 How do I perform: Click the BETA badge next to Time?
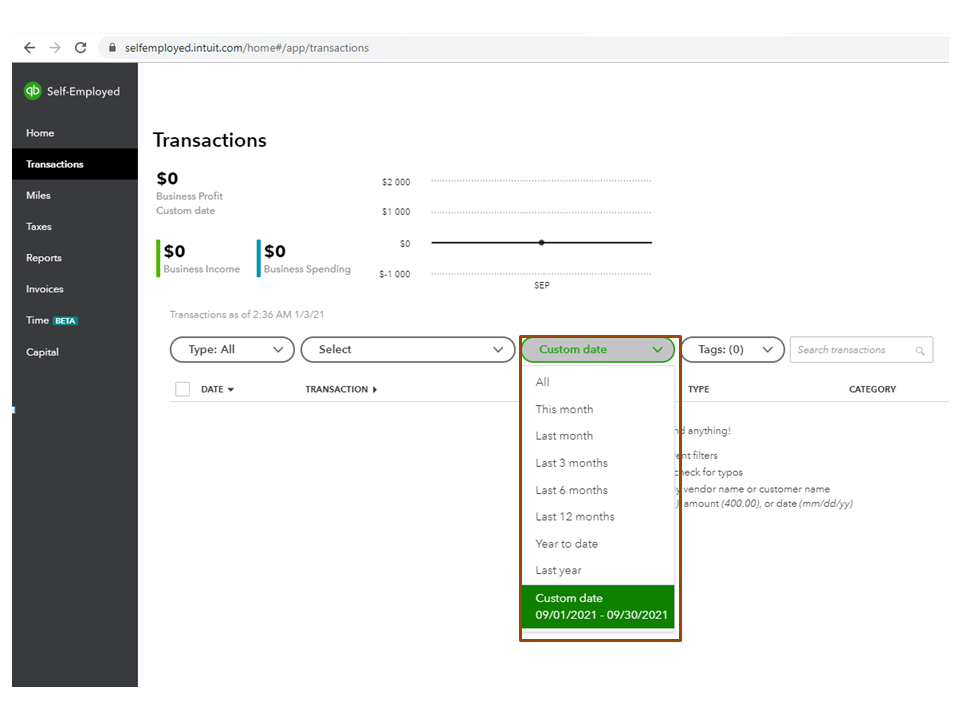pos(65,321)
